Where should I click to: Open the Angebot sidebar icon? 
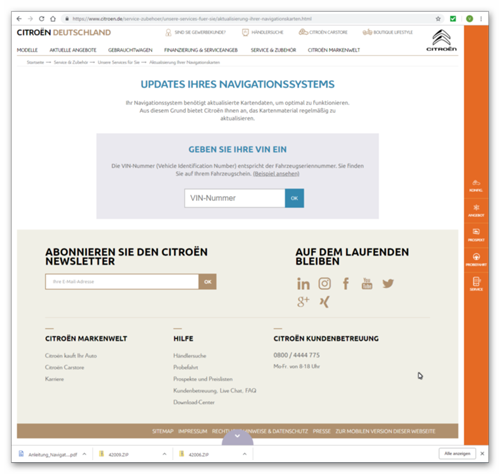[x=476, y=210]
